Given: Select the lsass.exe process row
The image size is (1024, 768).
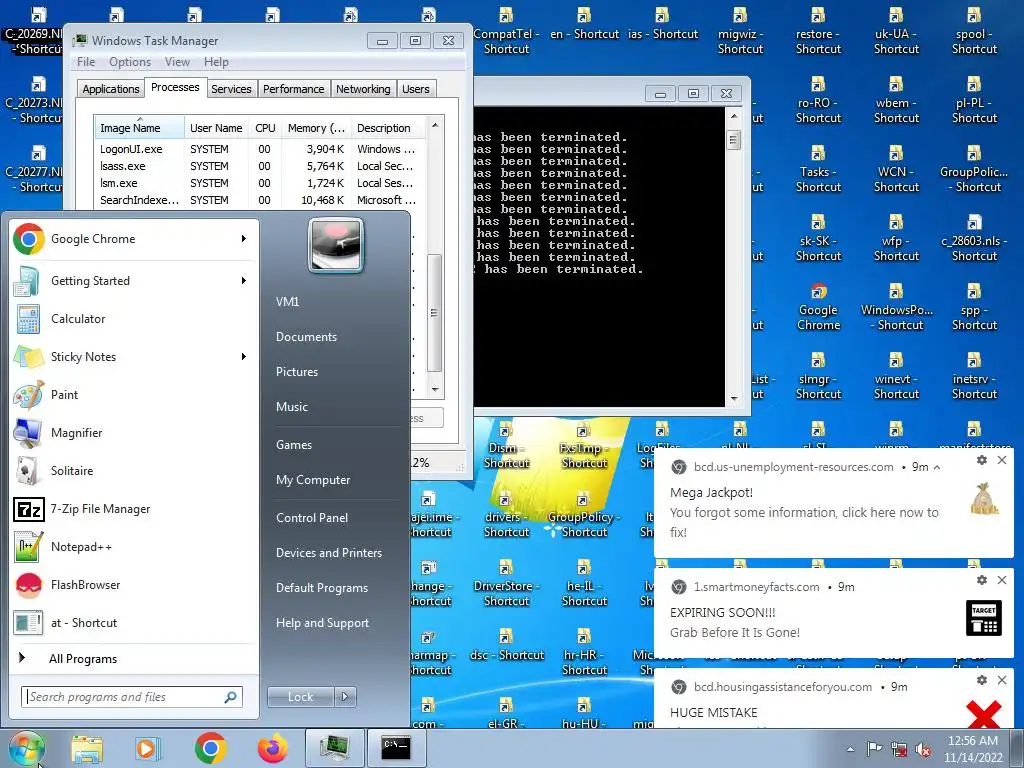Looking at the screenshot, I should tap(259, 166).
